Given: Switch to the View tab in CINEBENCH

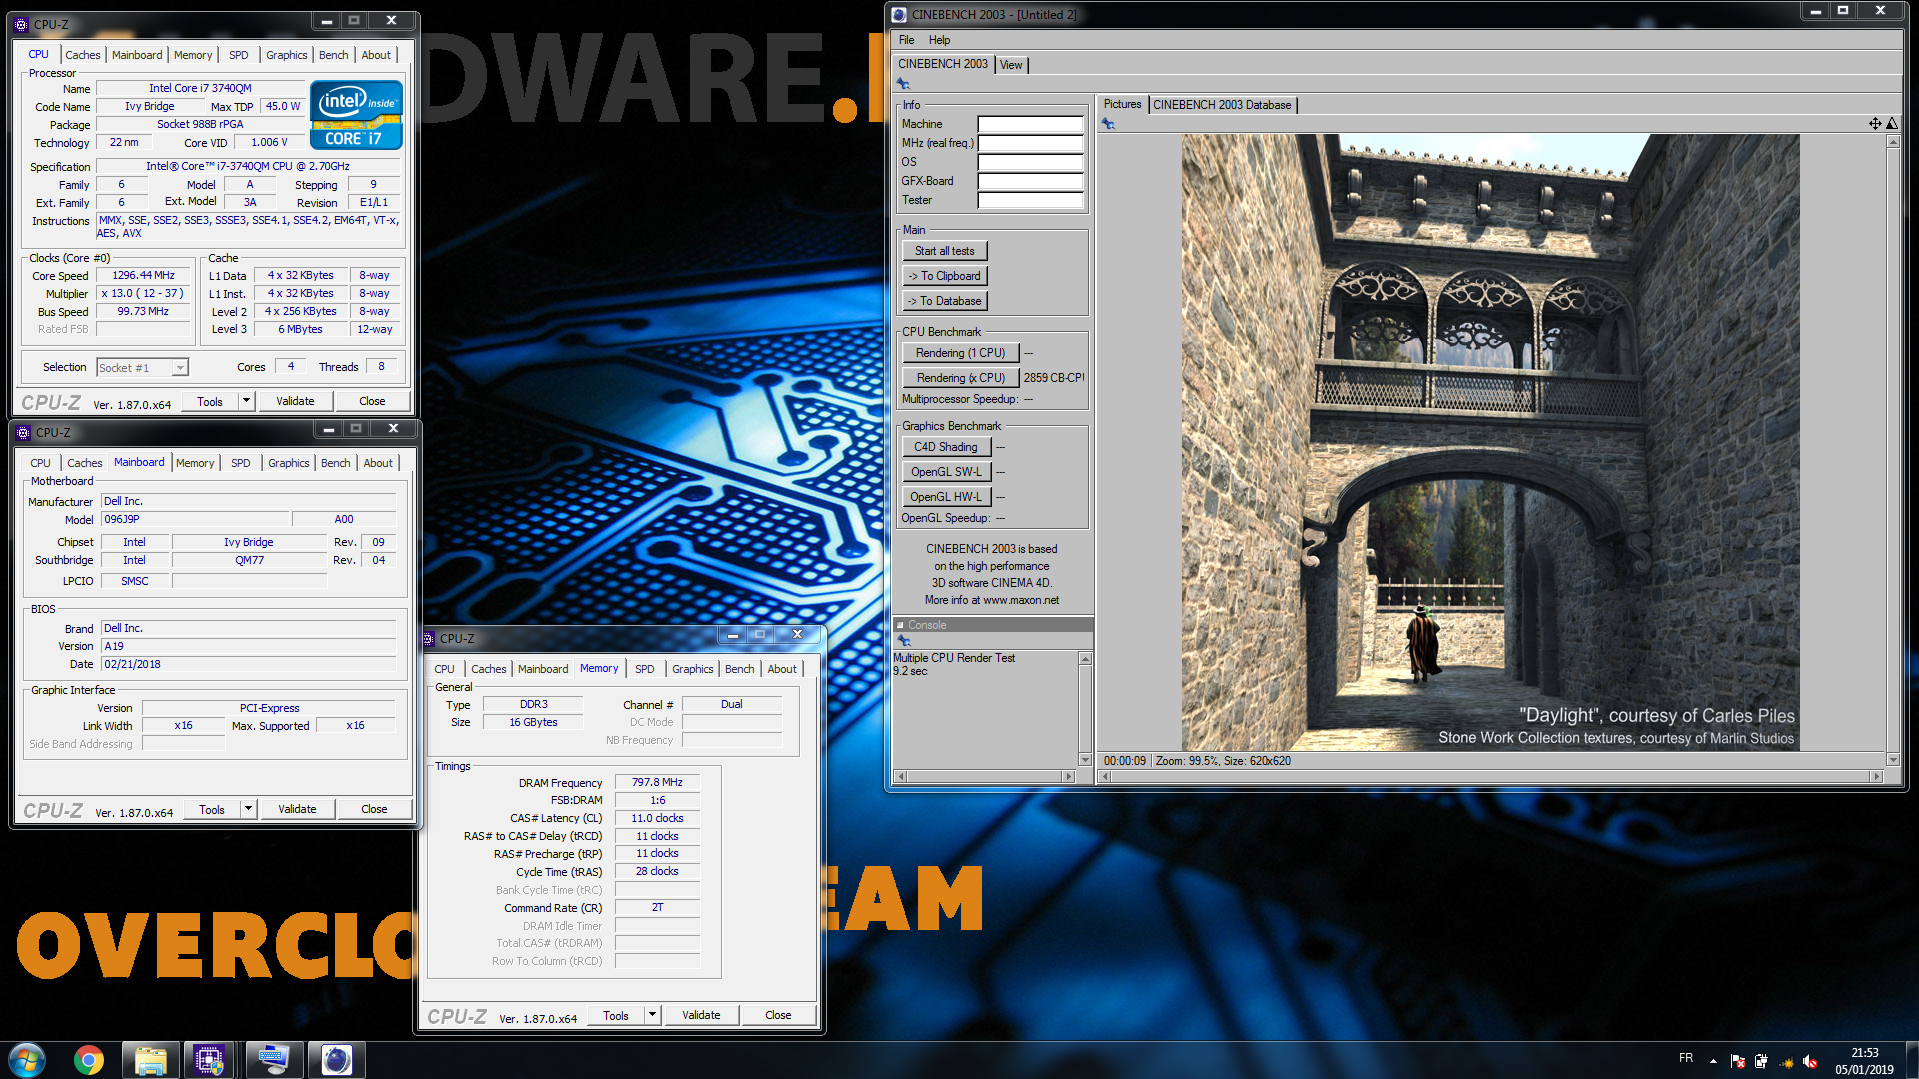Looking at the screenshot, I should point(1011,65).
